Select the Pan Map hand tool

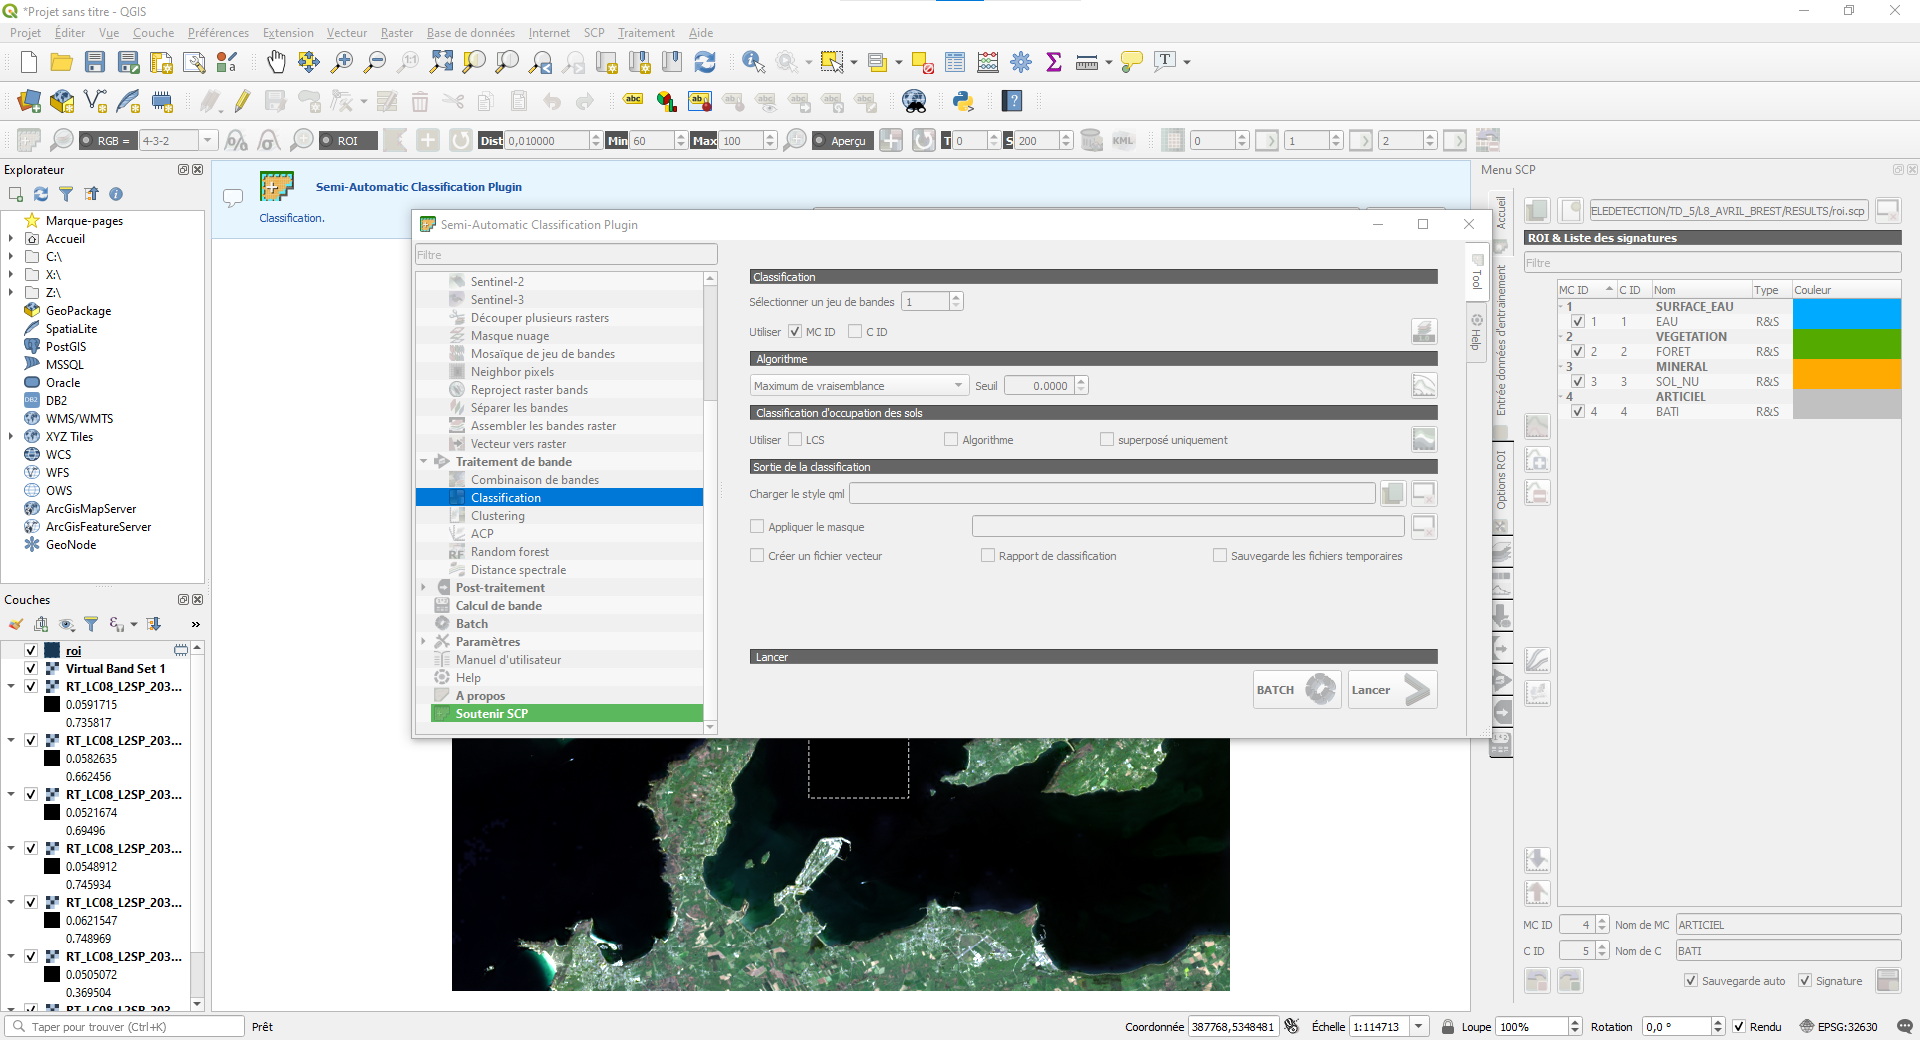pyautogui.click(x=276, y=62)
